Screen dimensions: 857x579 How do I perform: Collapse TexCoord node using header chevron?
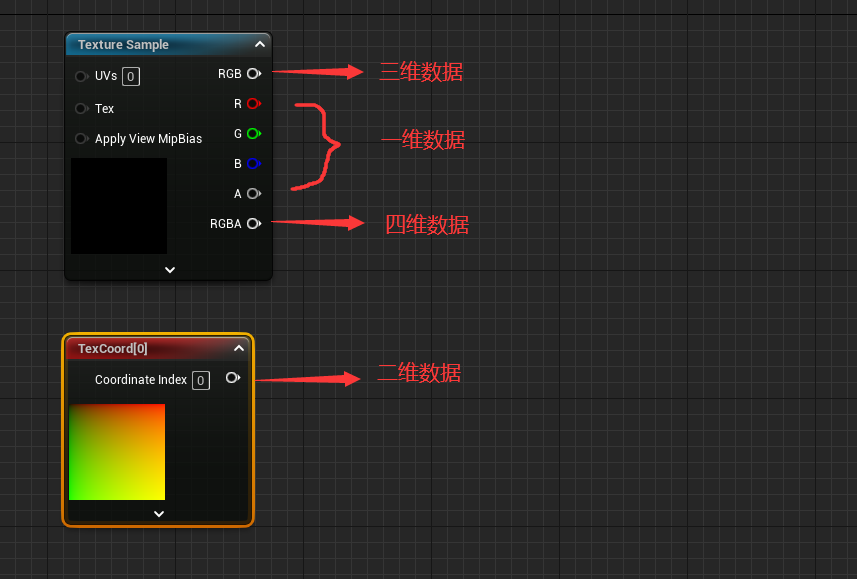[238, 349]
